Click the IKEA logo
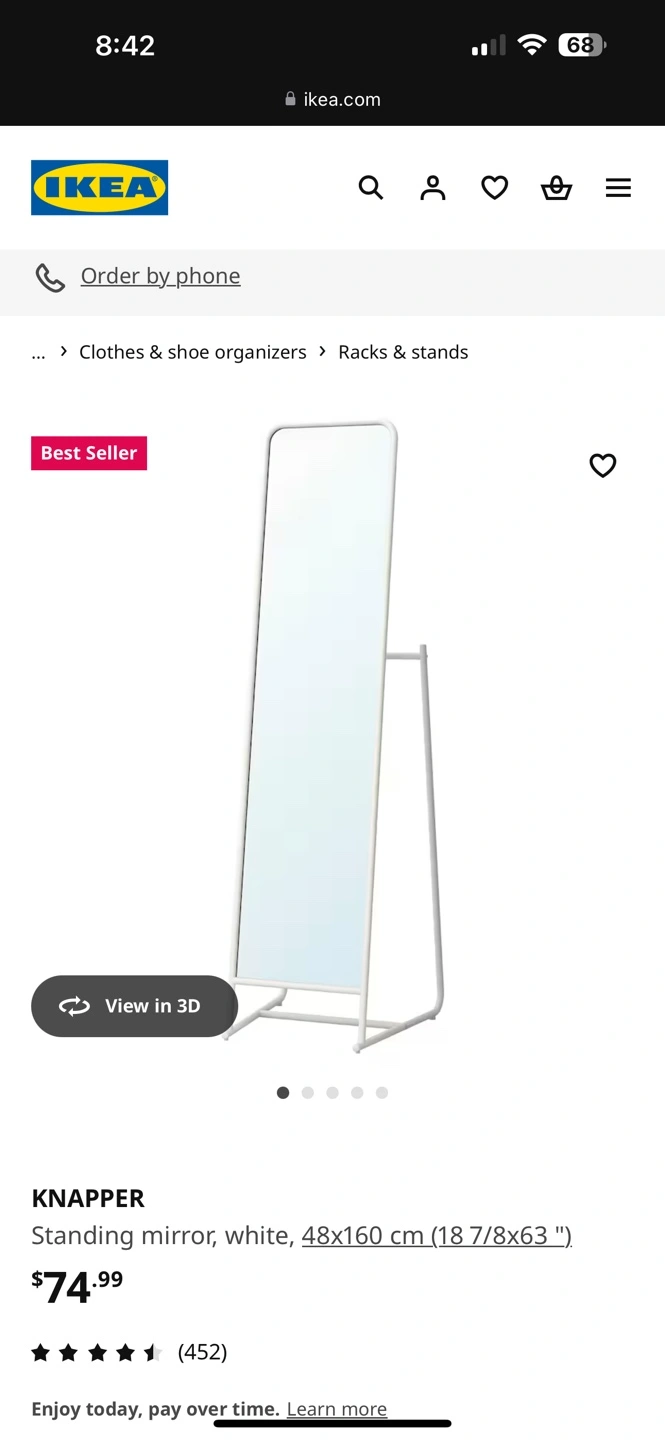 point(99,188)
